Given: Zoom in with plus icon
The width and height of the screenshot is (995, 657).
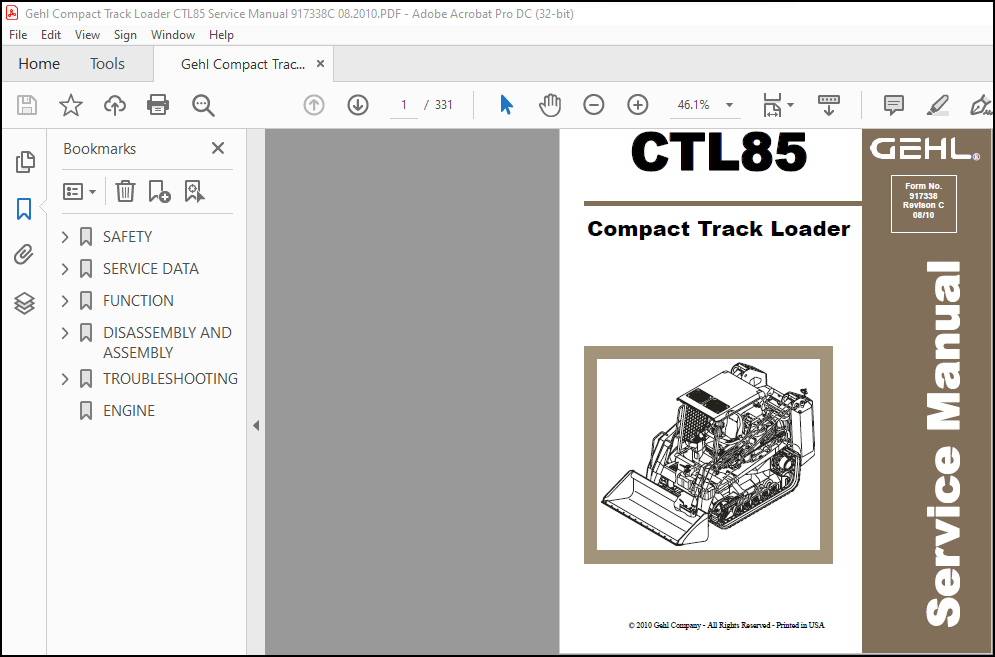Looking at the screenshot, I should click(638, 105).
